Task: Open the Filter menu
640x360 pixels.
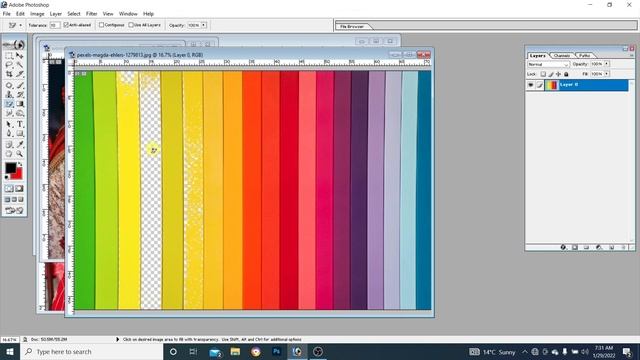Action: click(91, 14)
